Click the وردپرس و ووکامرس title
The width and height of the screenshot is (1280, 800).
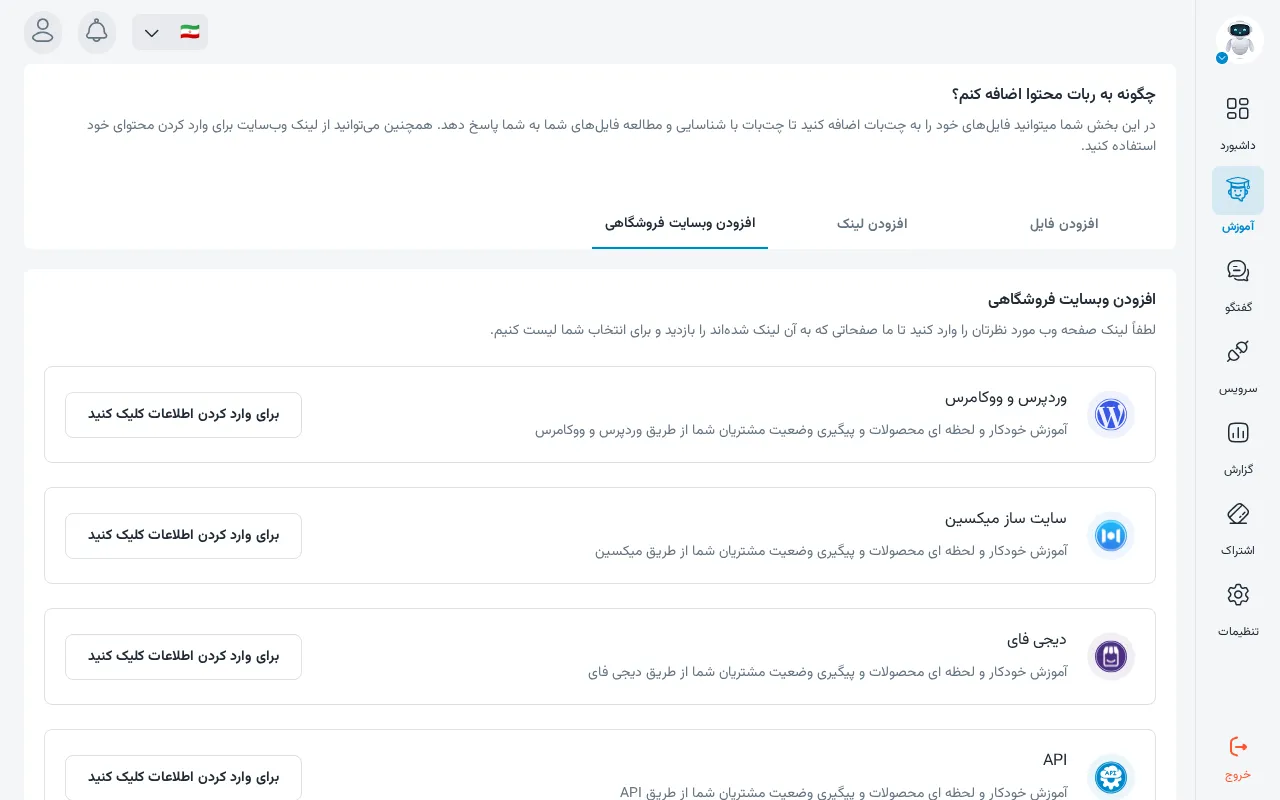point(1006,397)
